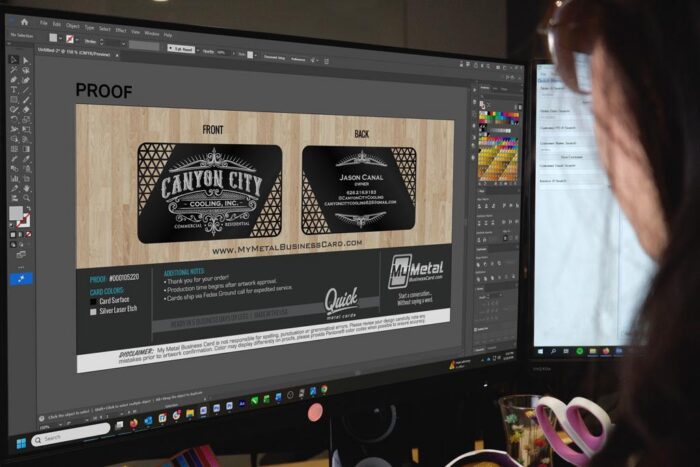Click the Jason Canal back card artwork
Screen dimensions: 700x467
point(359,190)
